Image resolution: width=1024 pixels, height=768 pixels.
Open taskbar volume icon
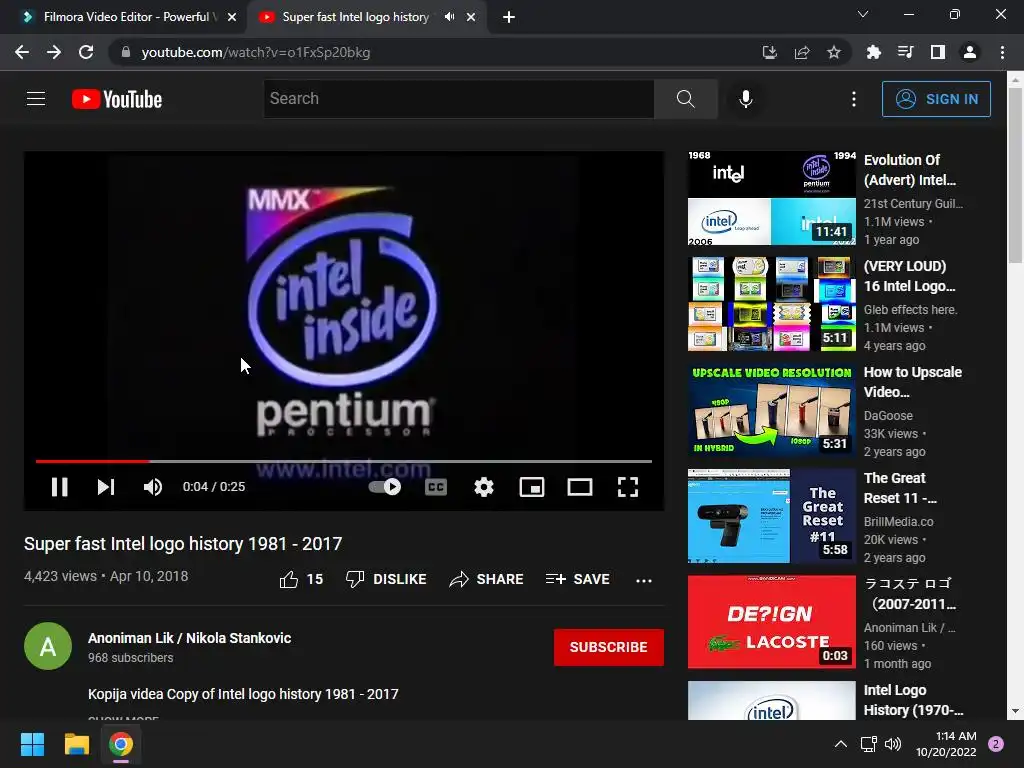click(x=893, y=744)
